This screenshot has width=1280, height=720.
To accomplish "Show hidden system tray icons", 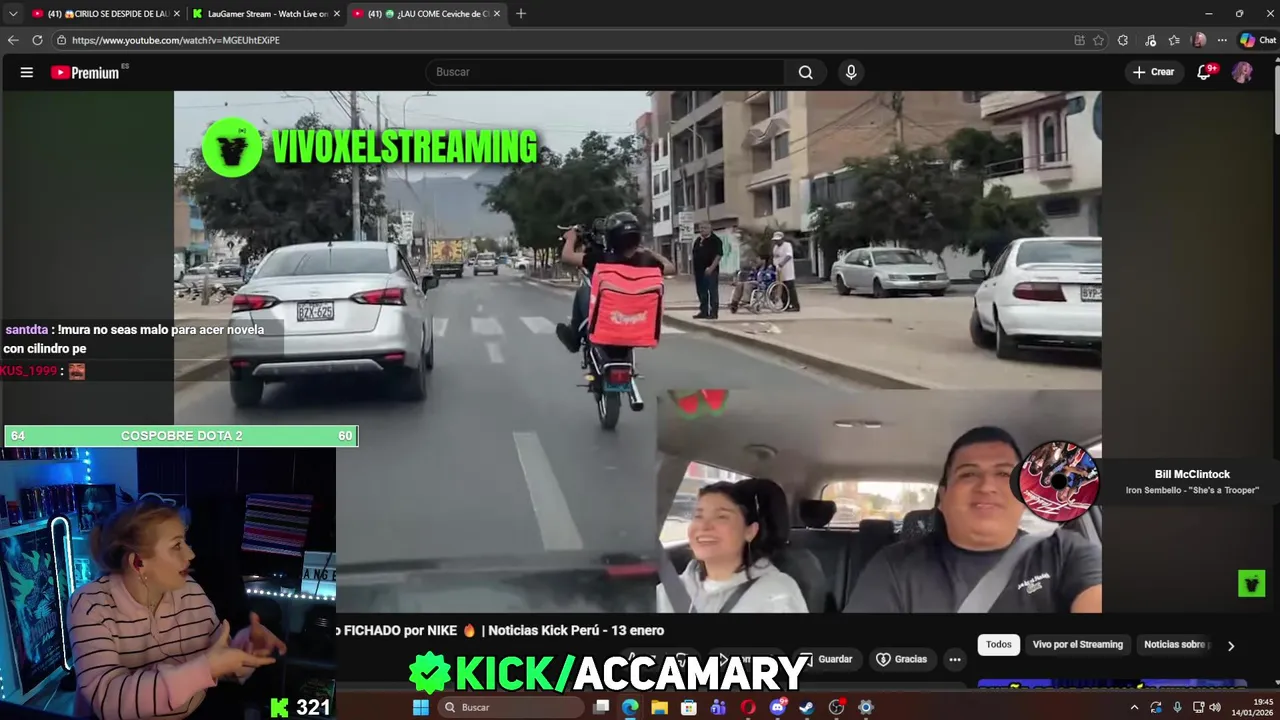I will coord(1134,707).
